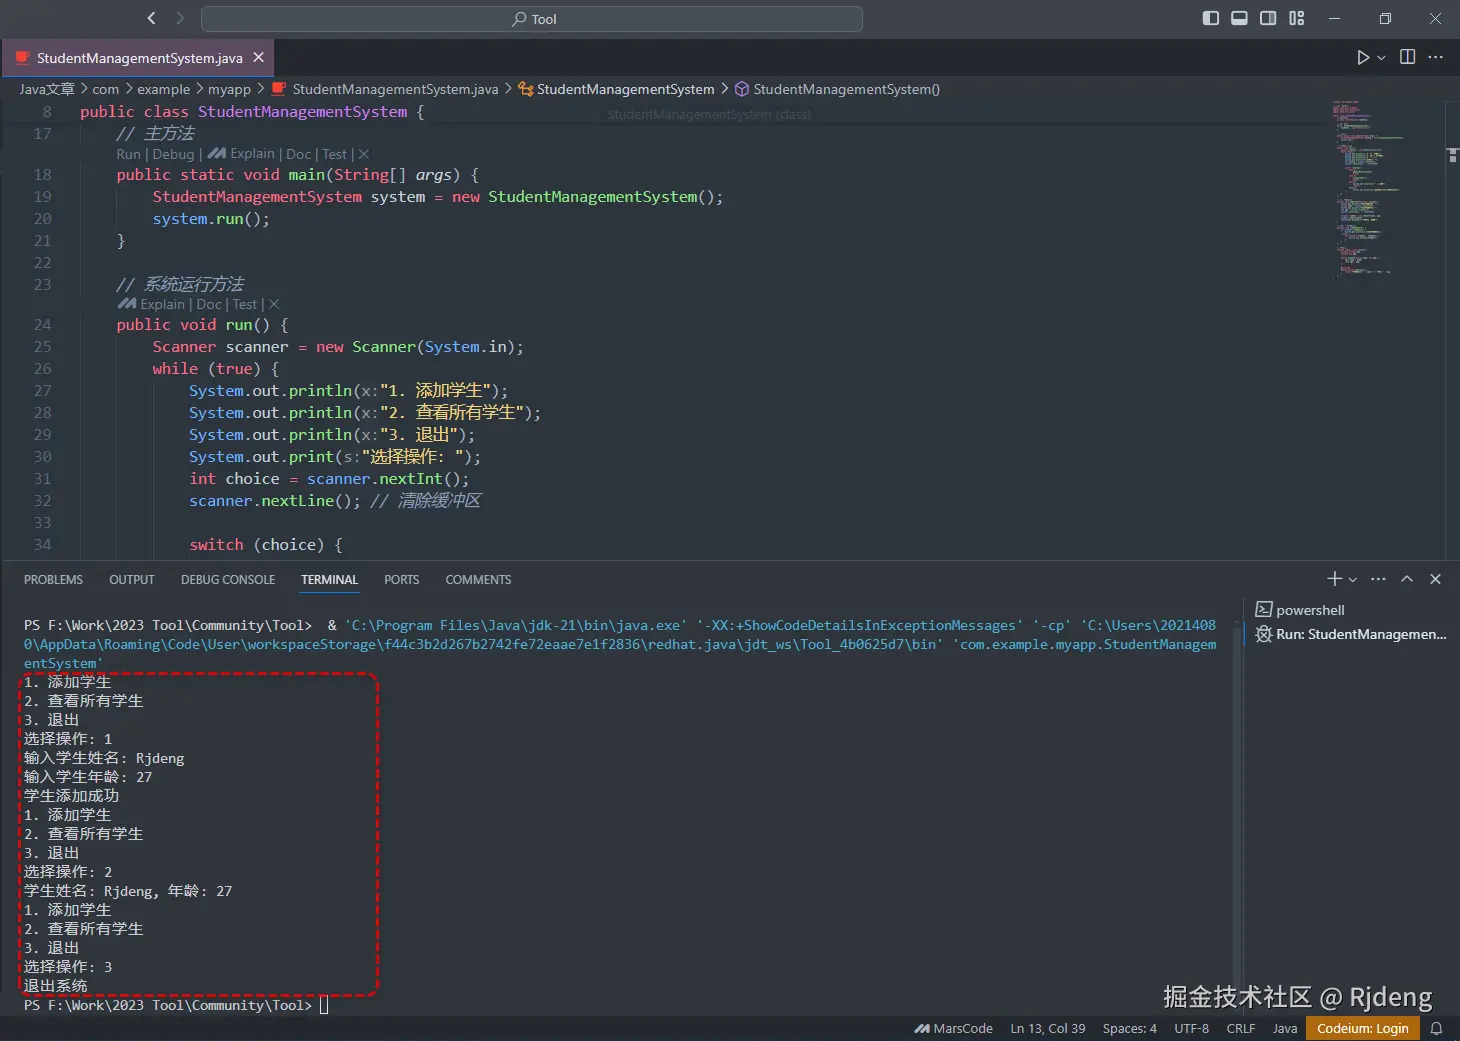
Task: Close the StudentManagementSystem.java tab
Action: pyautogui.click(x=258, y=58)
